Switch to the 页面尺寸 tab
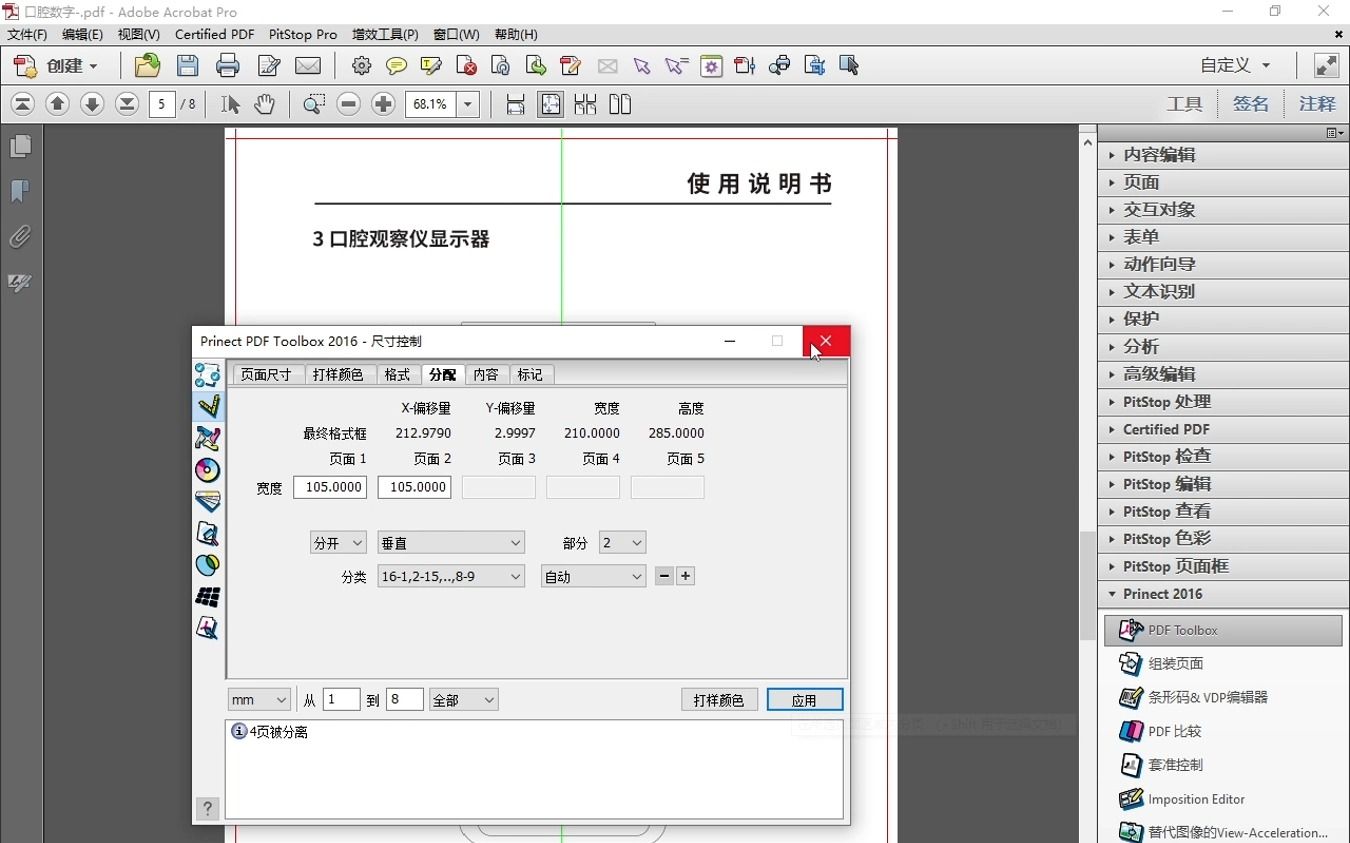Image resolution: width=1350 pixels, height=843 pixels. [266, 374]
